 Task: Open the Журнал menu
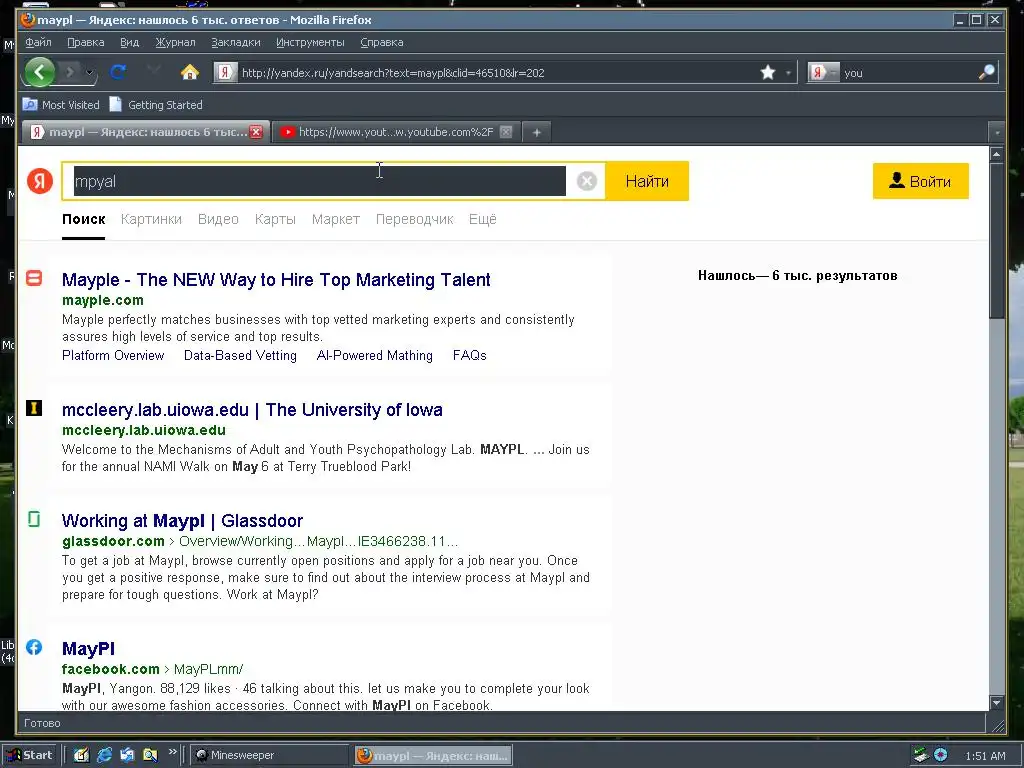point(175,42)
